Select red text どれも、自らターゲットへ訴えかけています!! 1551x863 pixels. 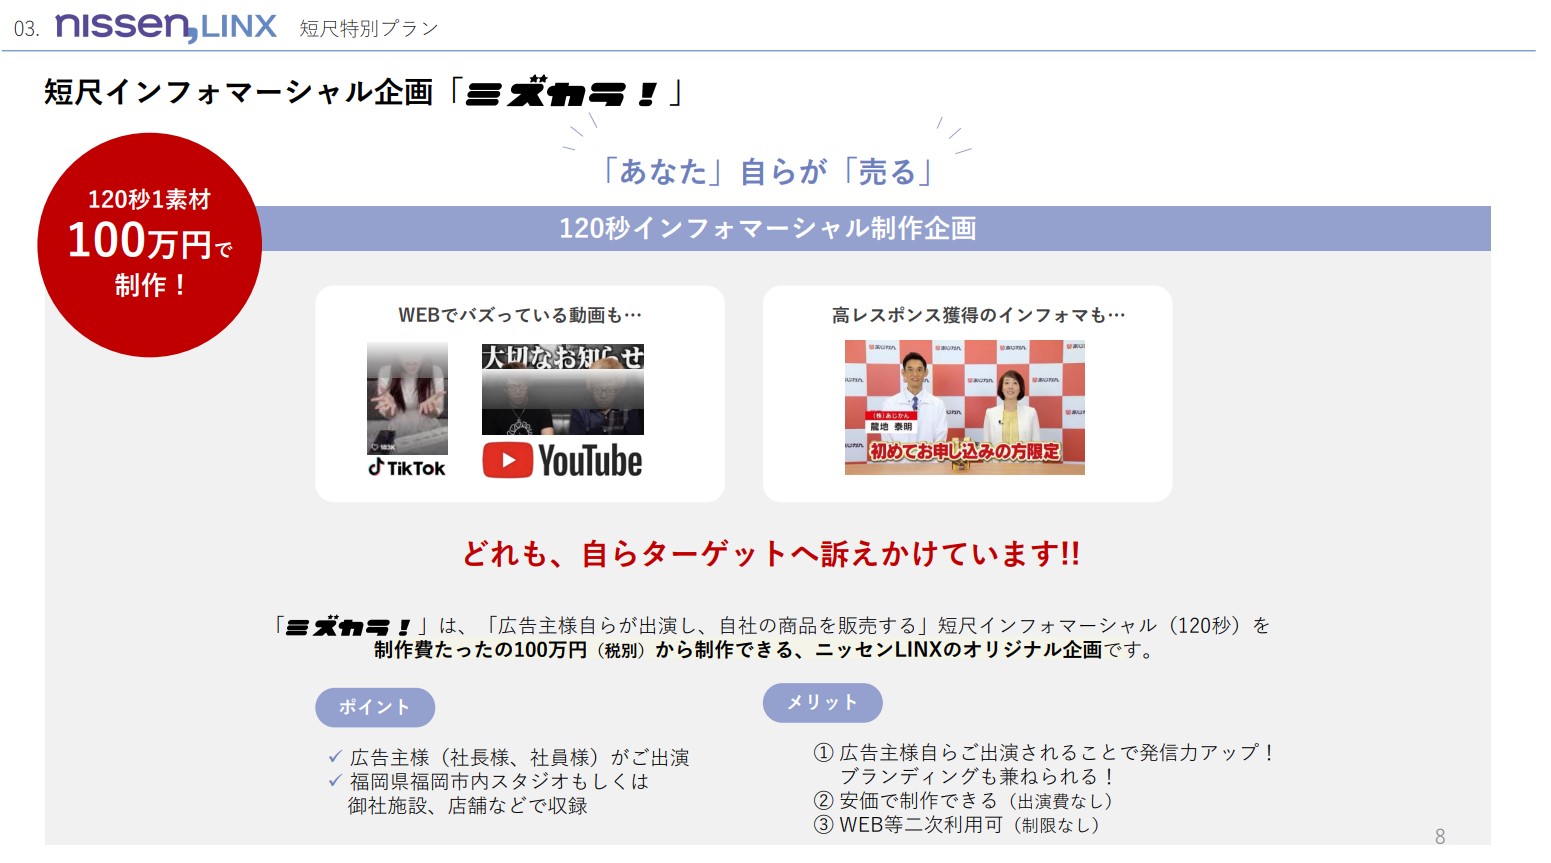(771, 553)
